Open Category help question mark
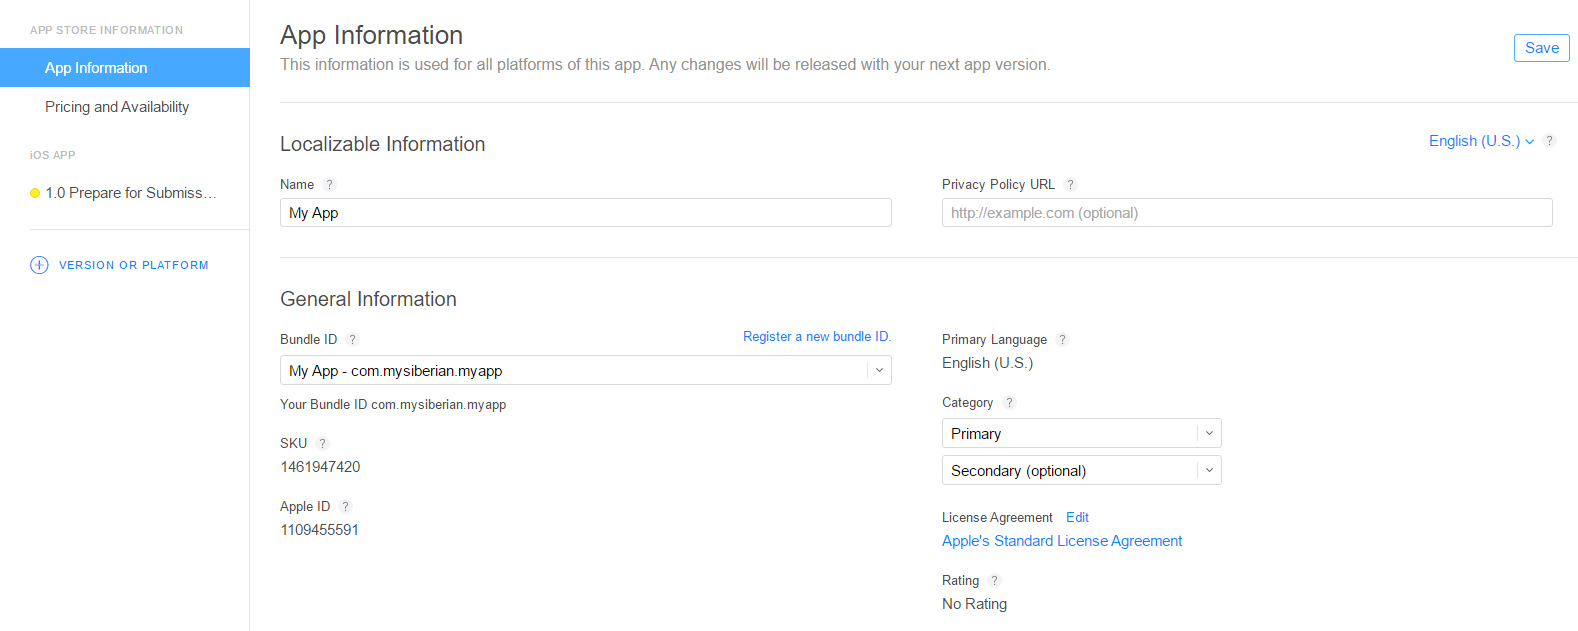1578x631 pixels. click(x=1009, y=403)
